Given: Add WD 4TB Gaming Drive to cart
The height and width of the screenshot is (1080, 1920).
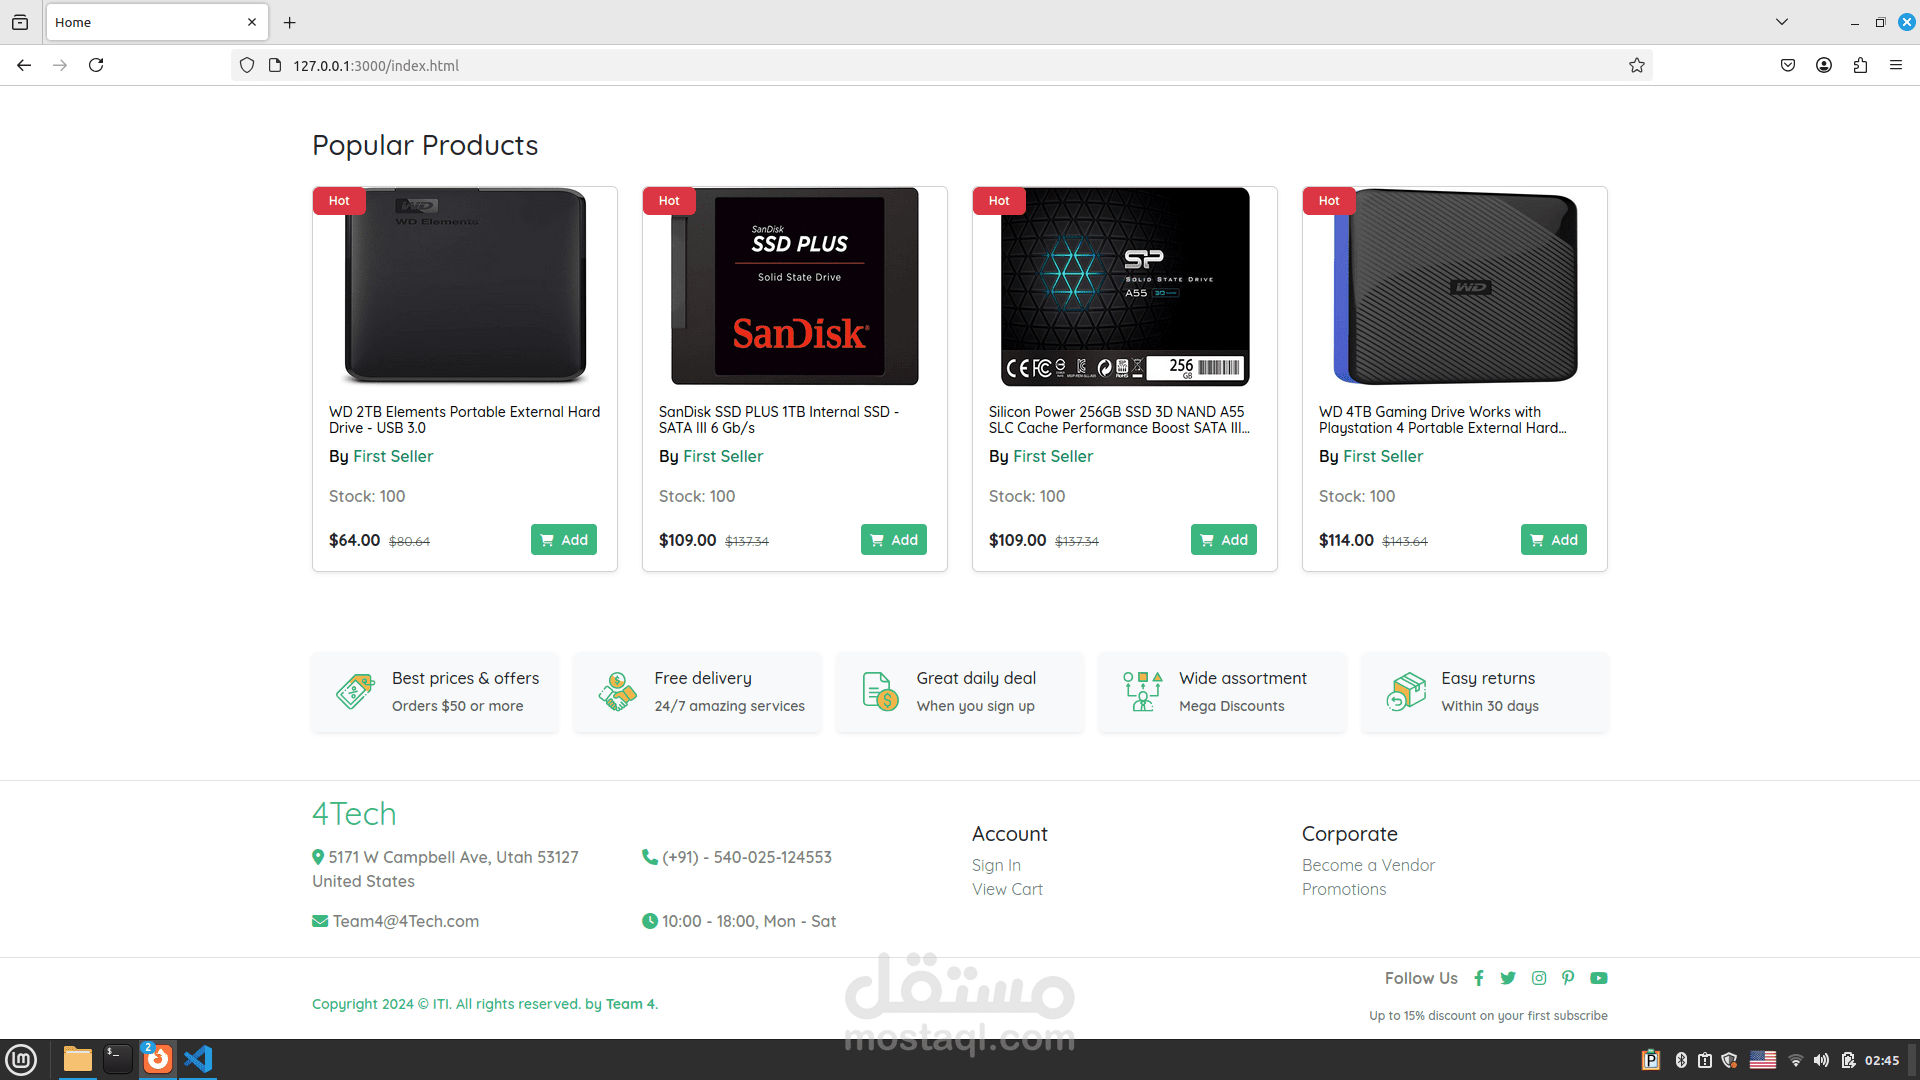Looking at the screenshot, I should (x=1554, y=540).
